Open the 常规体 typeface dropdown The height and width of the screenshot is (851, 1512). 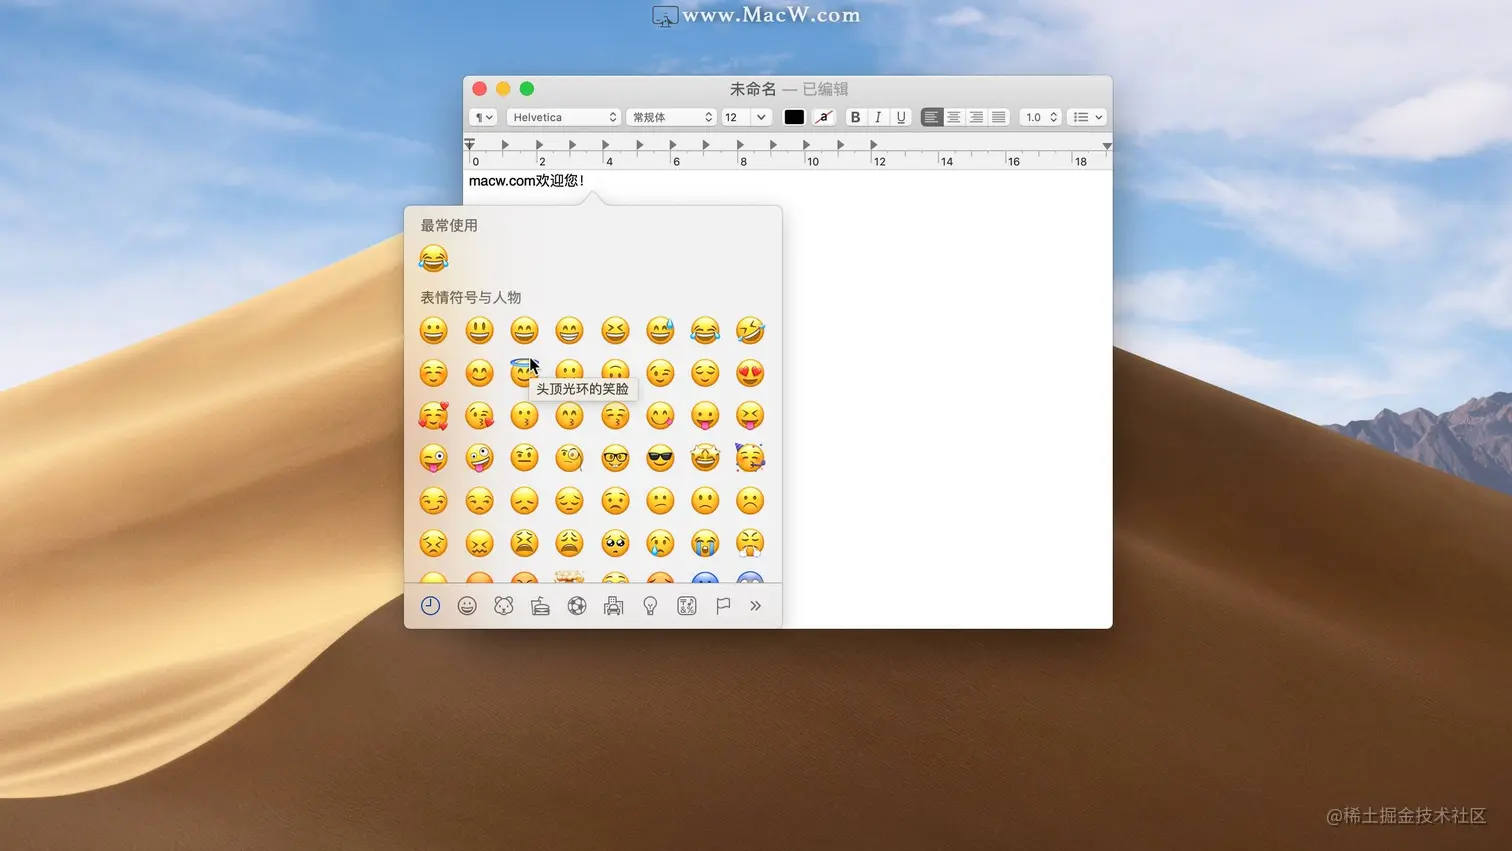point(671,117)
